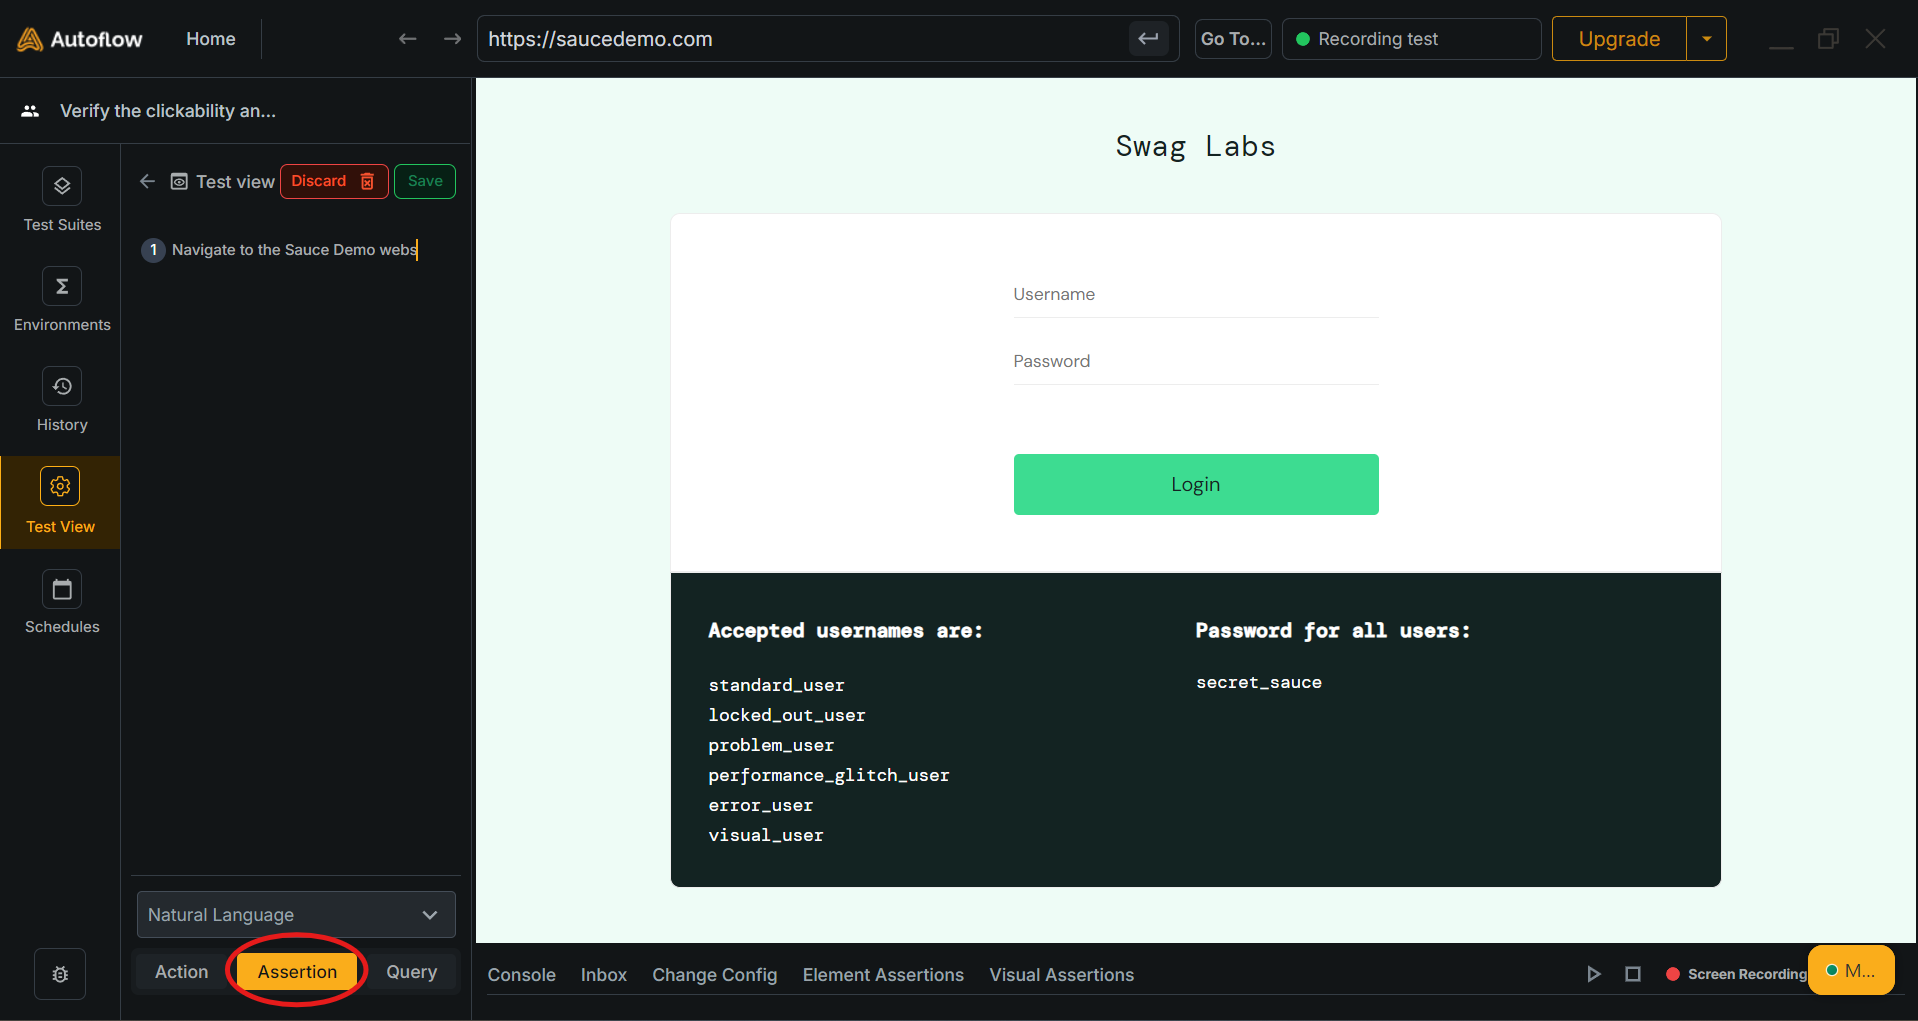Open the Visual Assertions tab

1062,975
